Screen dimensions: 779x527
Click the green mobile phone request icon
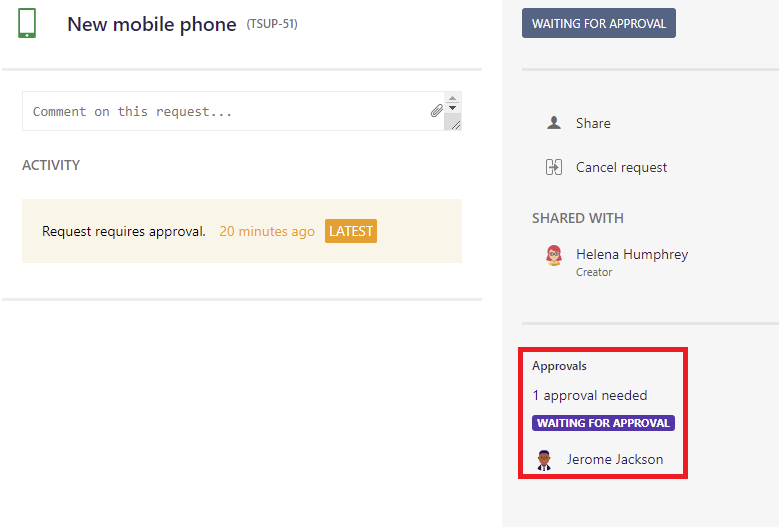click(28, 23)
